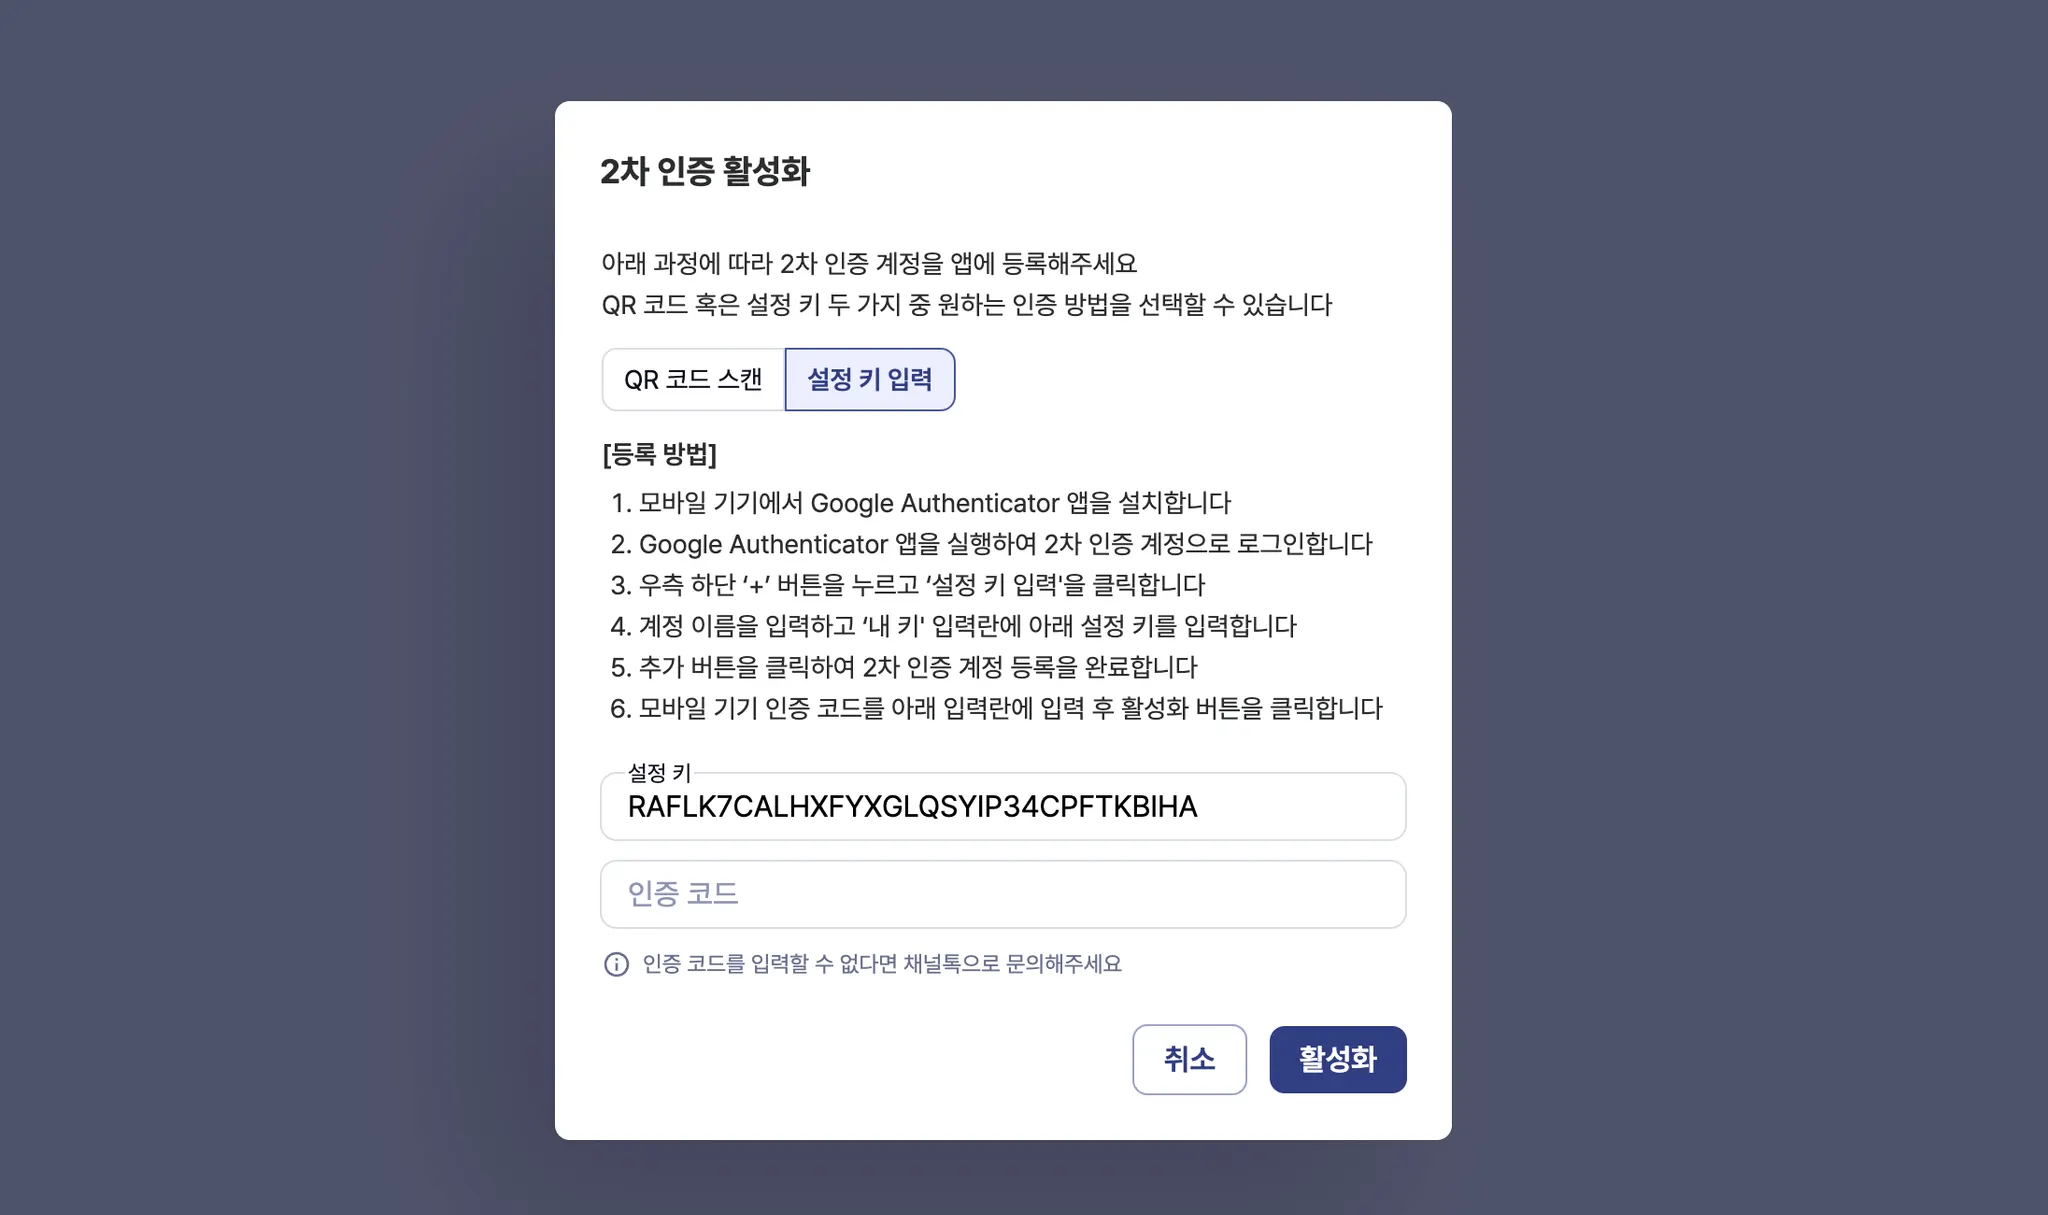Click the setup key text RAFLK7CALHXFYXGLQSYIP34CPFTKBIHA
Image resolution: width=2048 pixels, height=1215 pixels.
click(x=912, y=807)
